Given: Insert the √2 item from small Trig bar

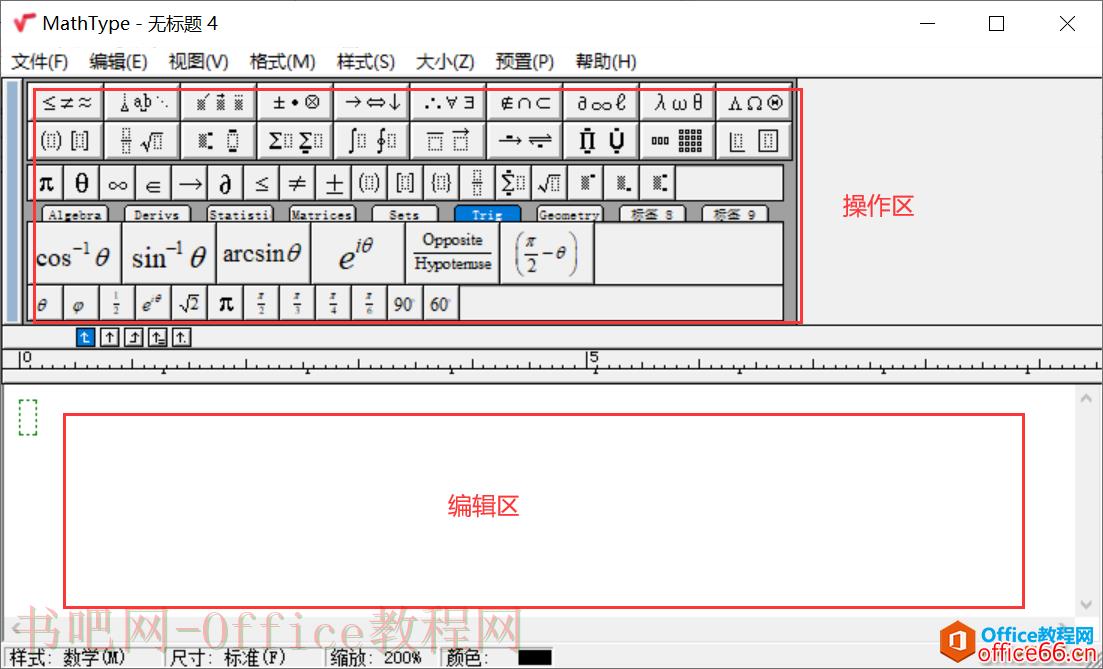Looking at the screenshot, I should click(x=189, y=304).
